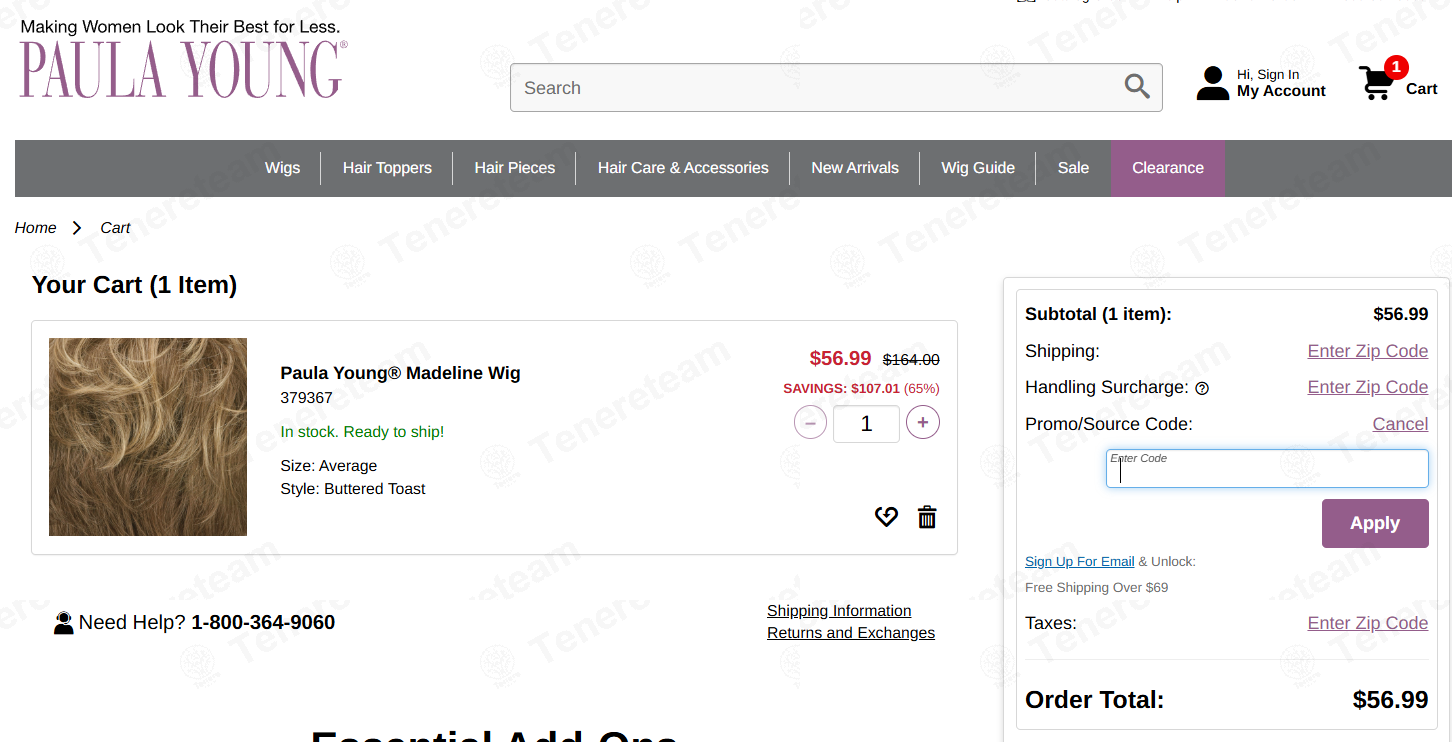Screen dimensions: 1452x742
Task: Click the Madeline Wig product thumbnail
Action: click(148, 437)
